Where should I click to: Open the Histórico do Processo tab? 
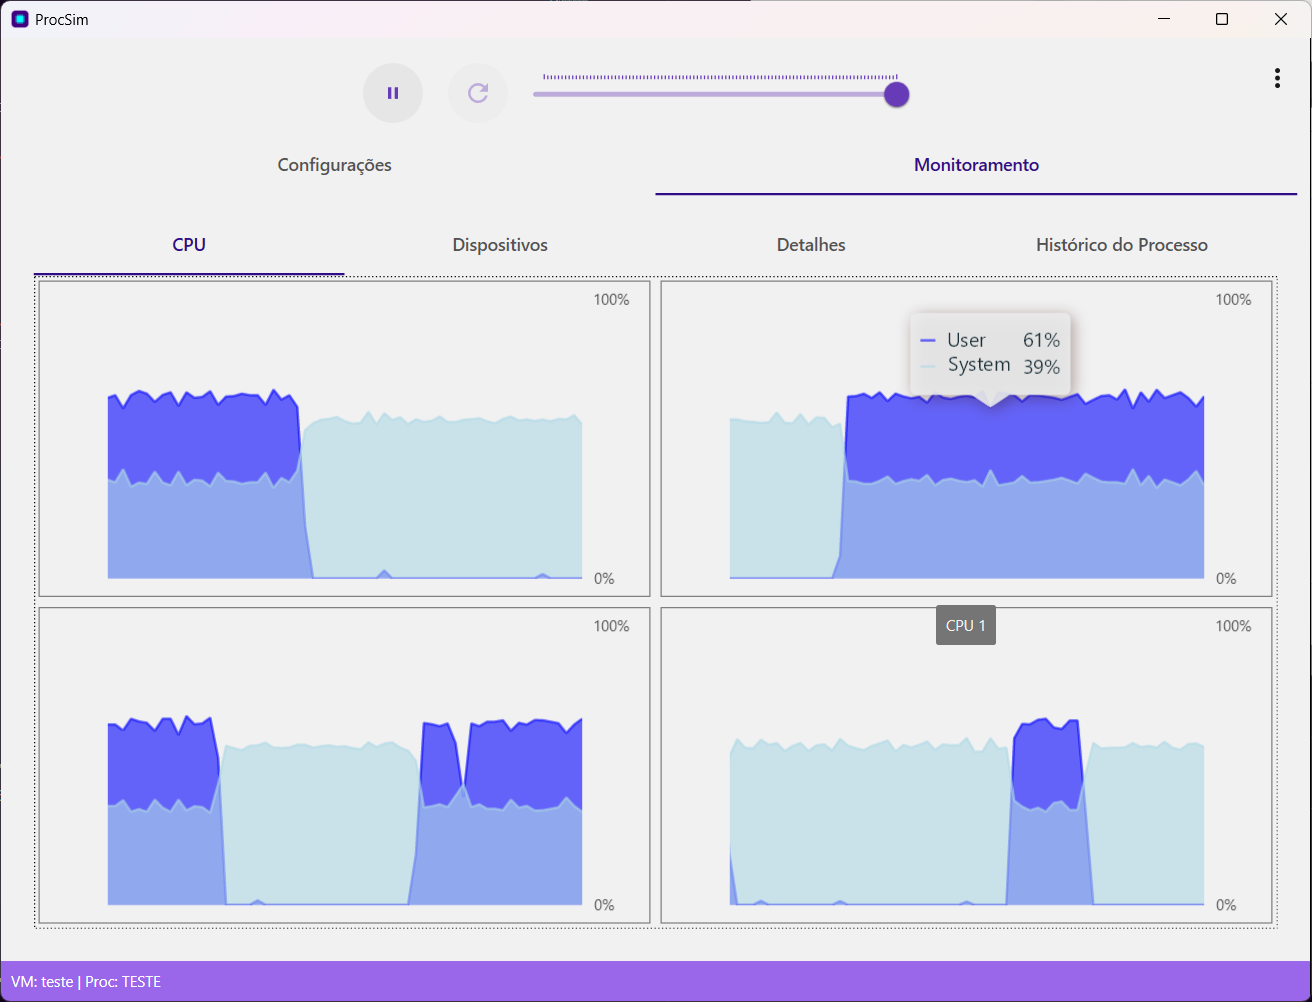[1122, 245]
